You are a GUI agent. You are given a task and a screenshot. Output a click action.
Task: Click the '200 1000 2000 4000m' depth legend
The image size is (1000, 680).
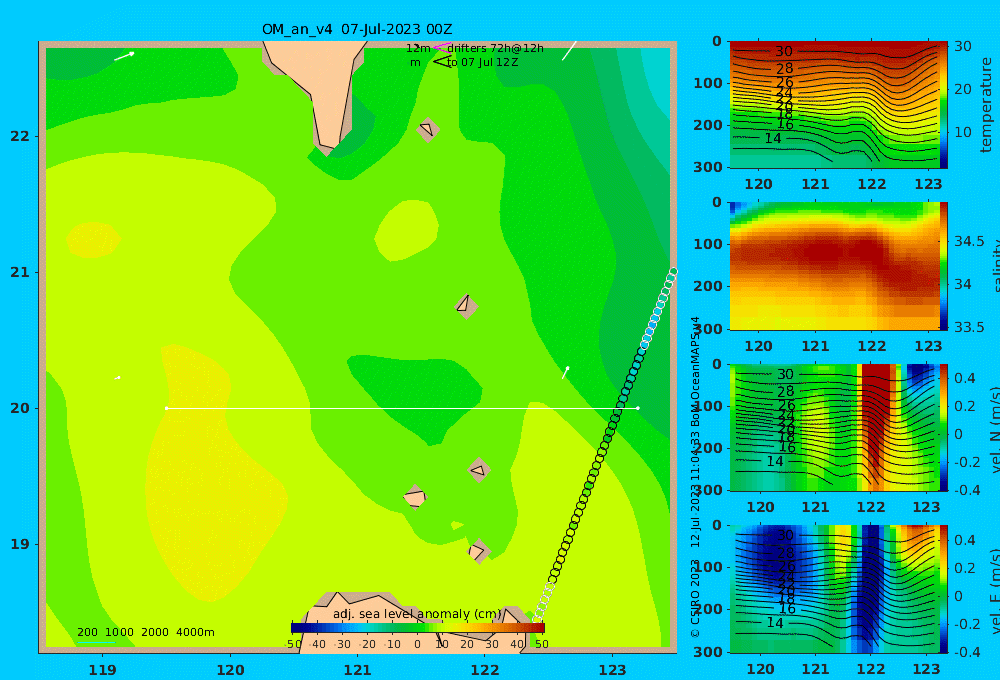pos(145,632)
